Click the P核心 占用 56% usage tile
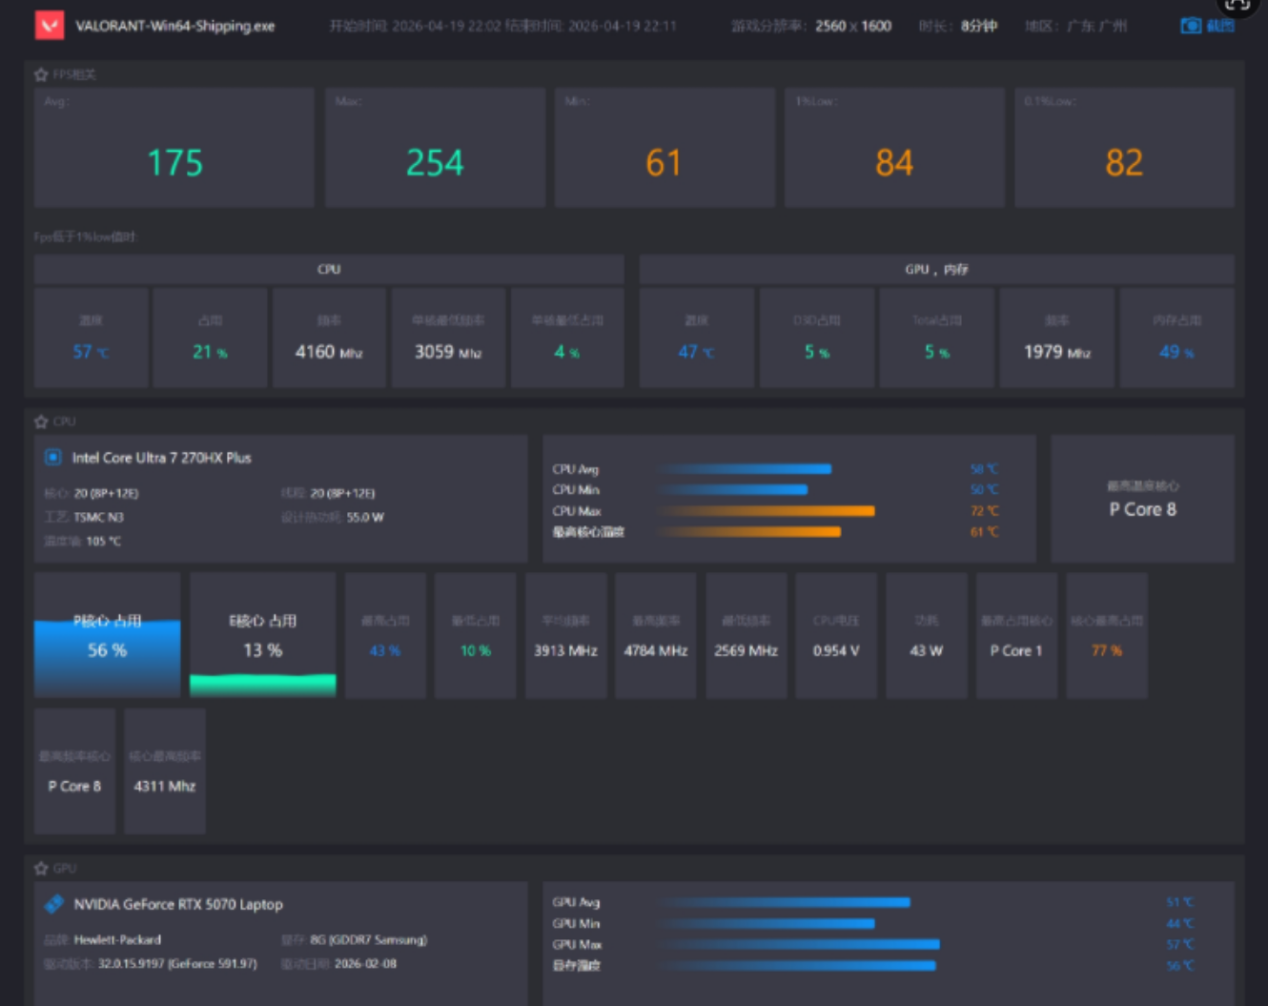Viewport: 1268px width, 1006px height. pyautogui.click(x=107, y=636)
